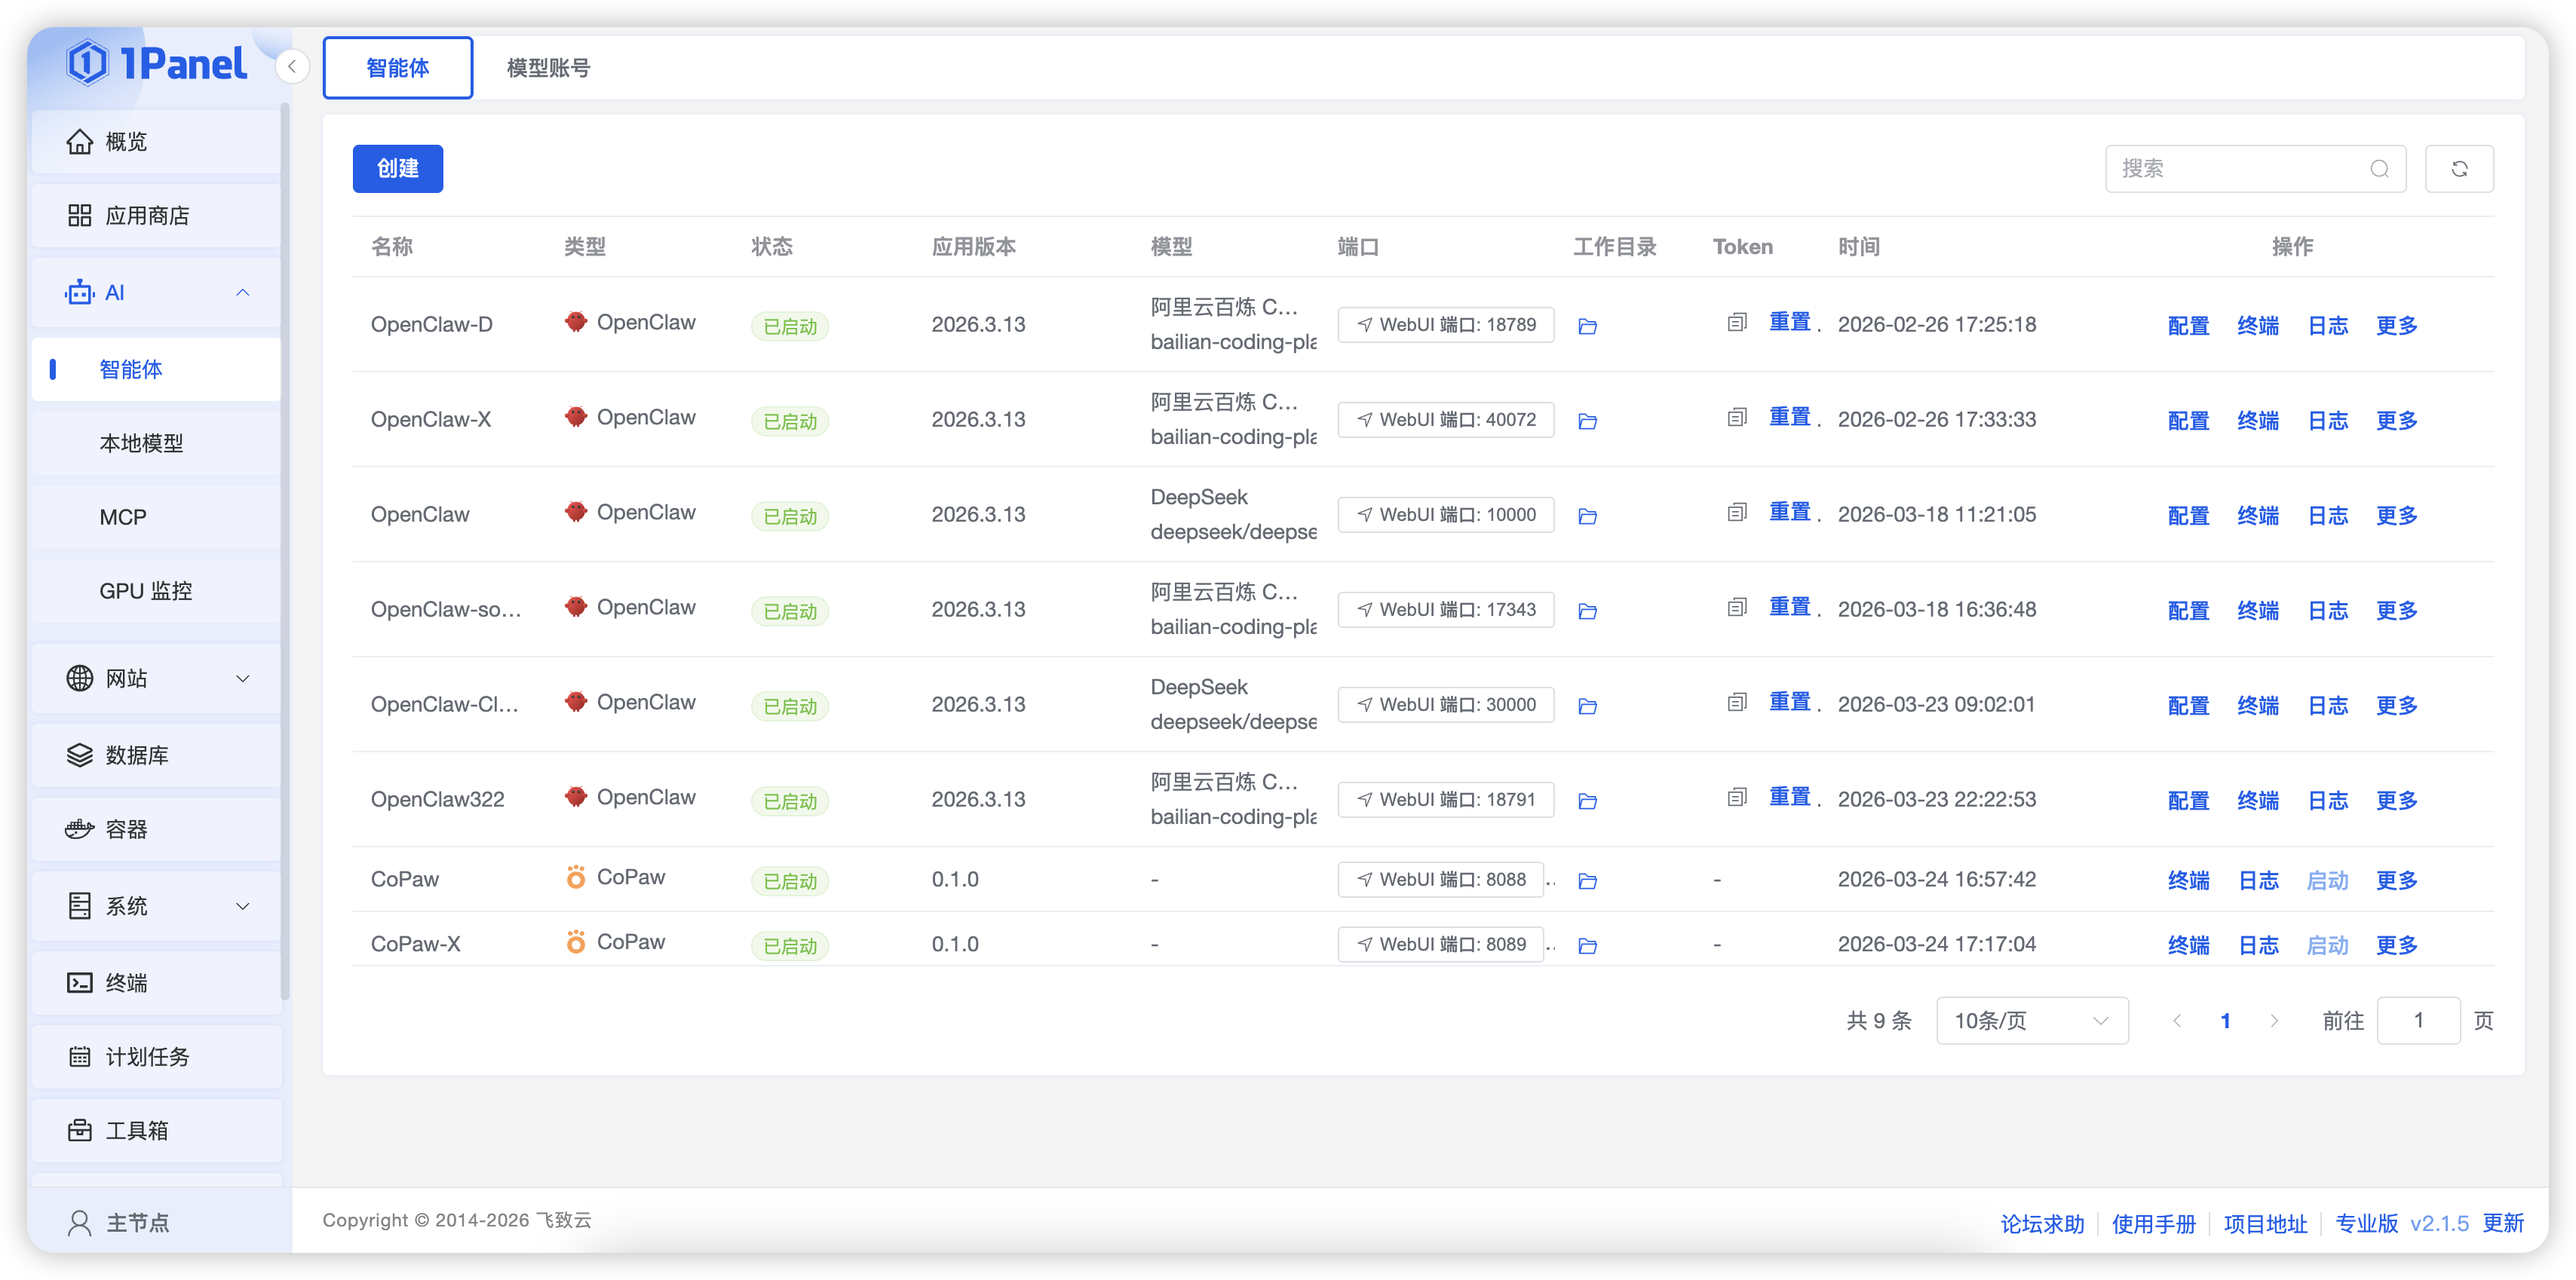Copy the token for OpenClaw-X
The height and width of the screenshot is (1280, 2576).
pyautogui.click(x=1737, y=418)
